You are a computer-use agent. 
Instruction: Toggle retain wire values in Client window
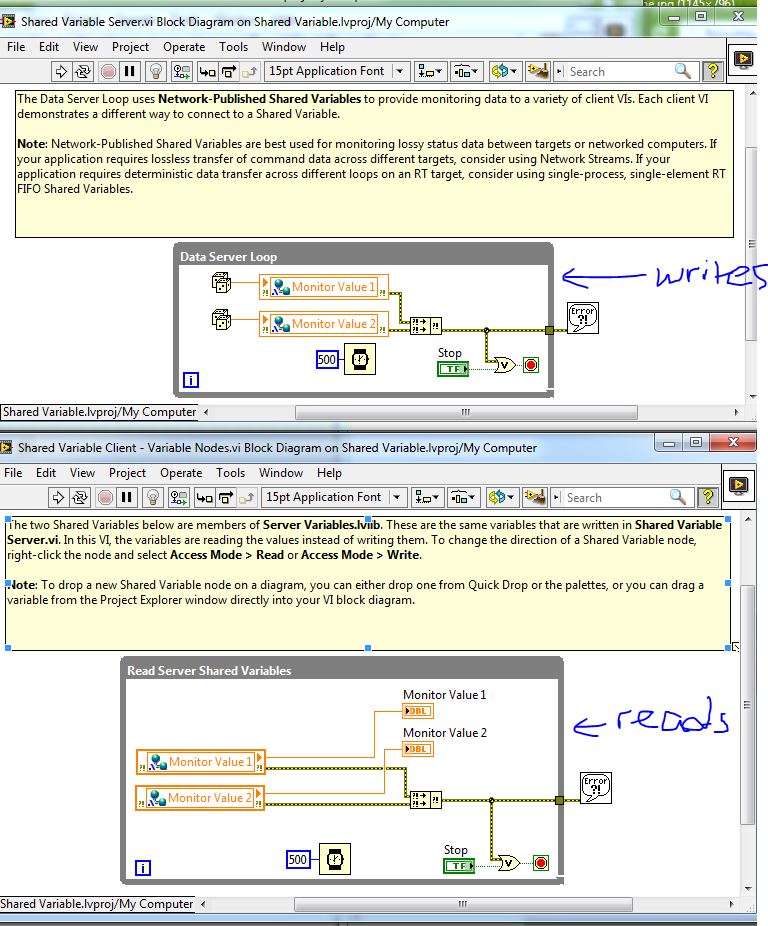coord(178,498)
